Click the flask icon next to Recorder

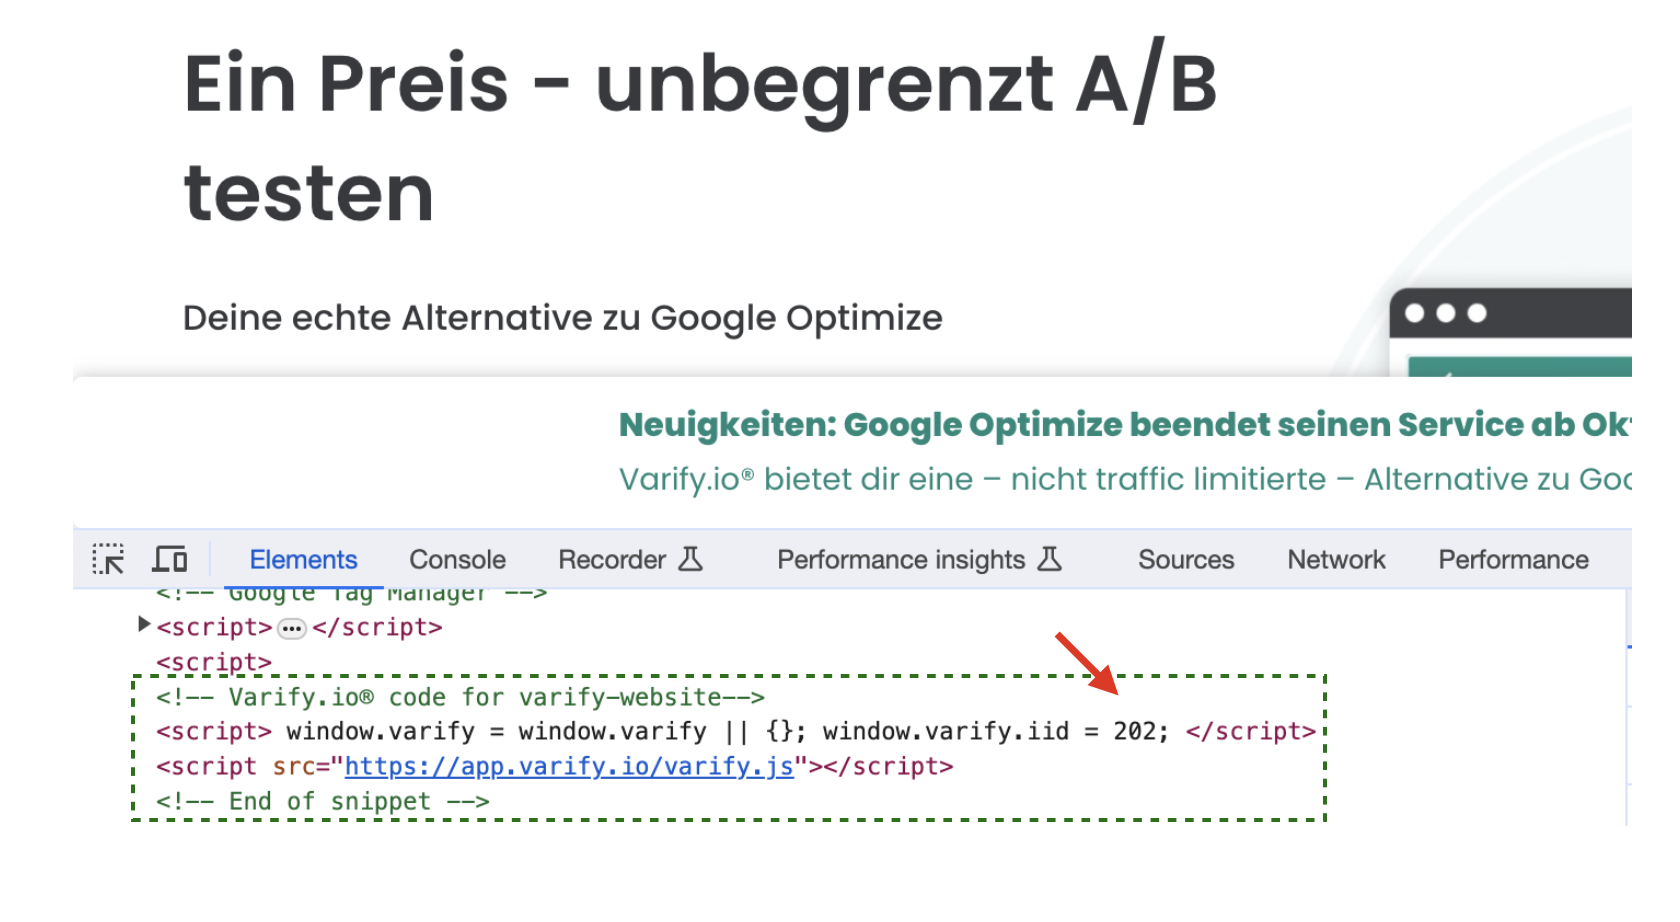click(x=691, y=559)
